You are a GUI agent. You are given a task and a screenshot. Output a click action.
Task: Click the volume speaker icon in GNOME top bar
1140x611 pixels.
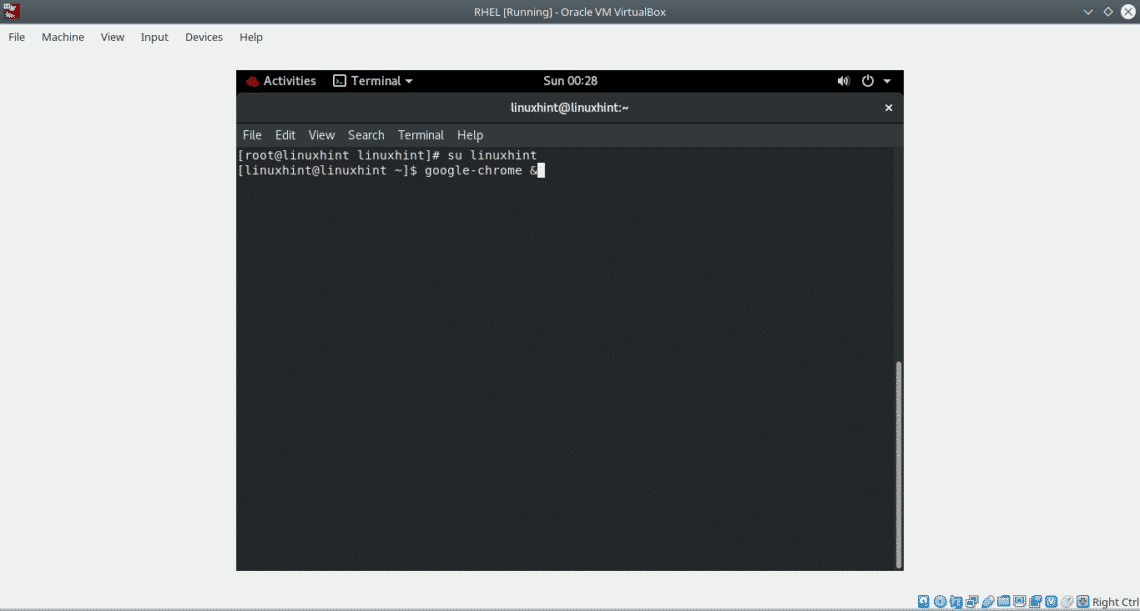click(x=843, y=81)
